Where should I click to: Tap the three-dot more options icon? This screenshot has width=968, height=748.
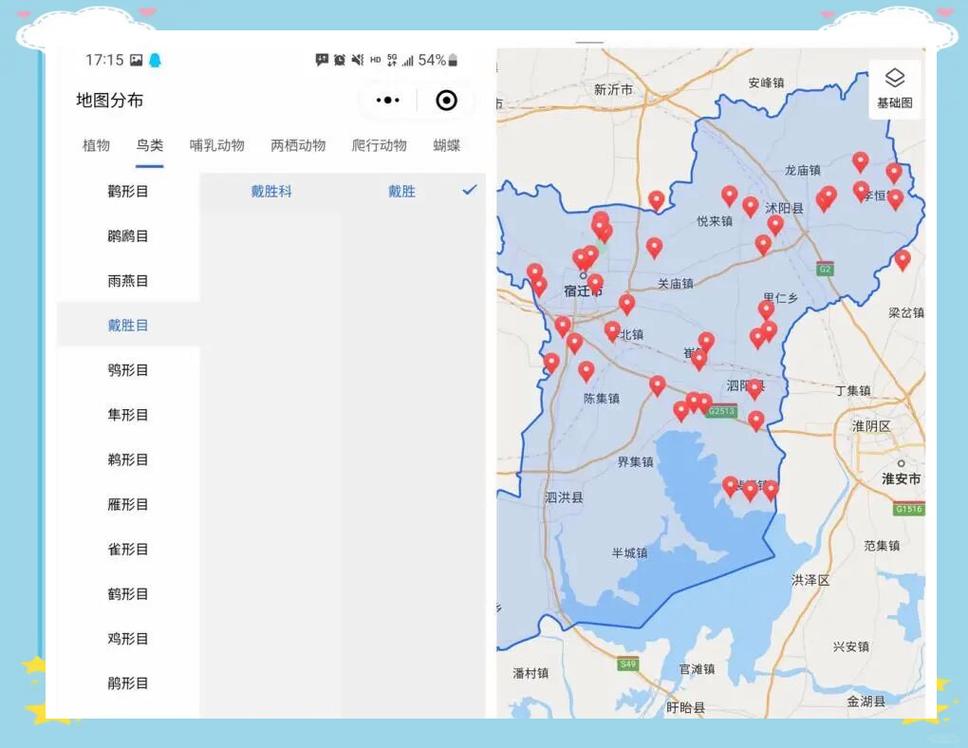pyautogui.click(x=388, y=100)
